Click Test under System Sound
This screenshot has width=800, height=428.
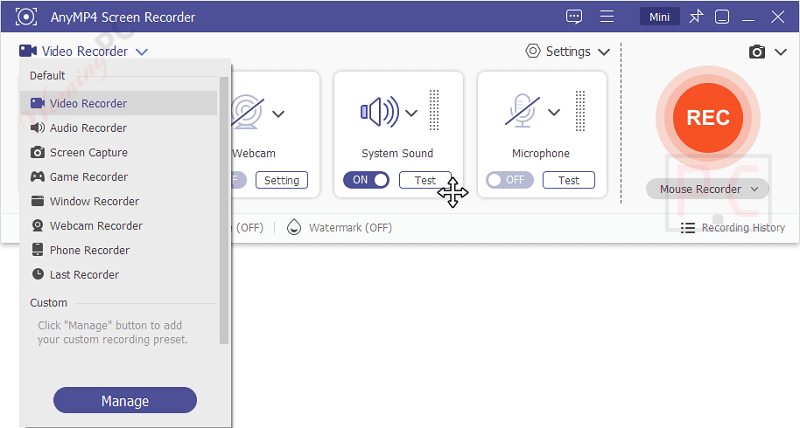coord(425,180)
